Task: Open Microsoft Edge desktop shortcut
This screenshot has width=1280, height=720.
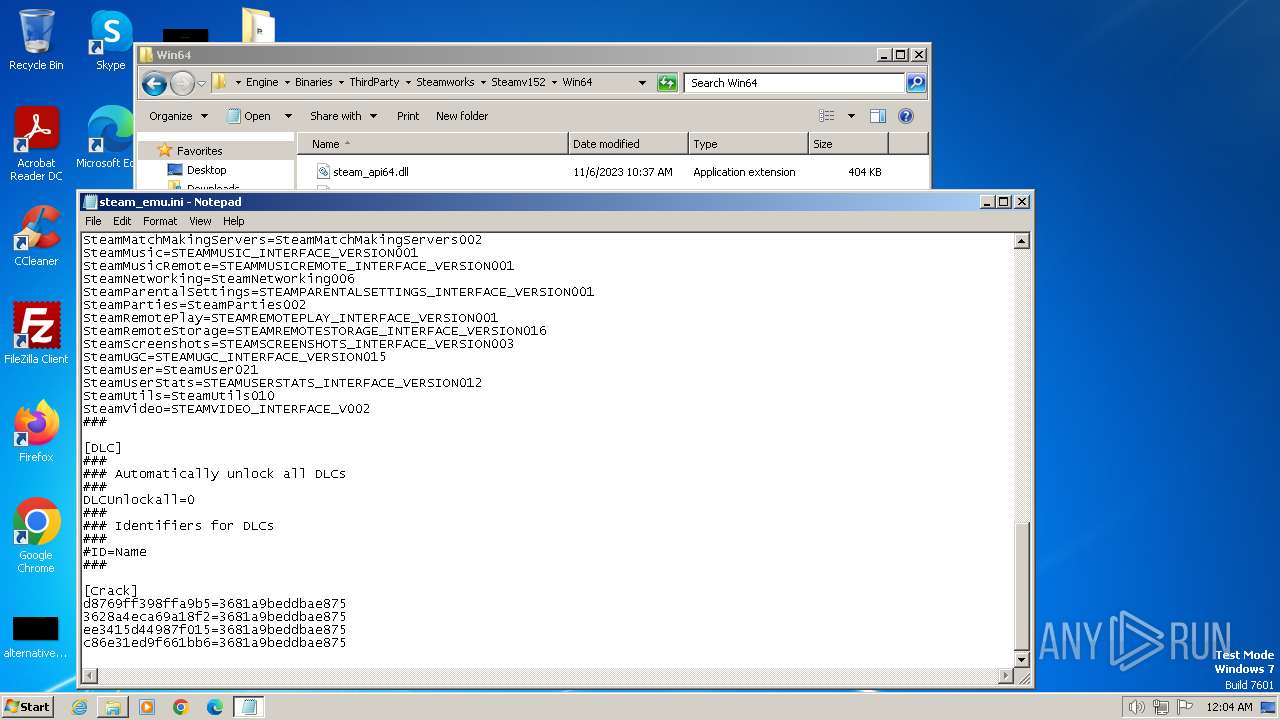Action: (108, 138)
